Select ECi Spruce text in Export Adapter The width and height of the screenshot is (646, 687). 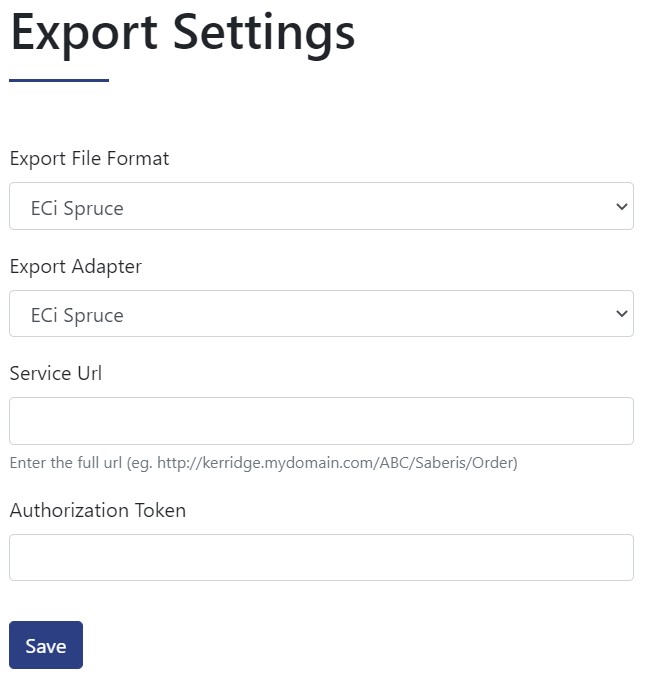77,316
